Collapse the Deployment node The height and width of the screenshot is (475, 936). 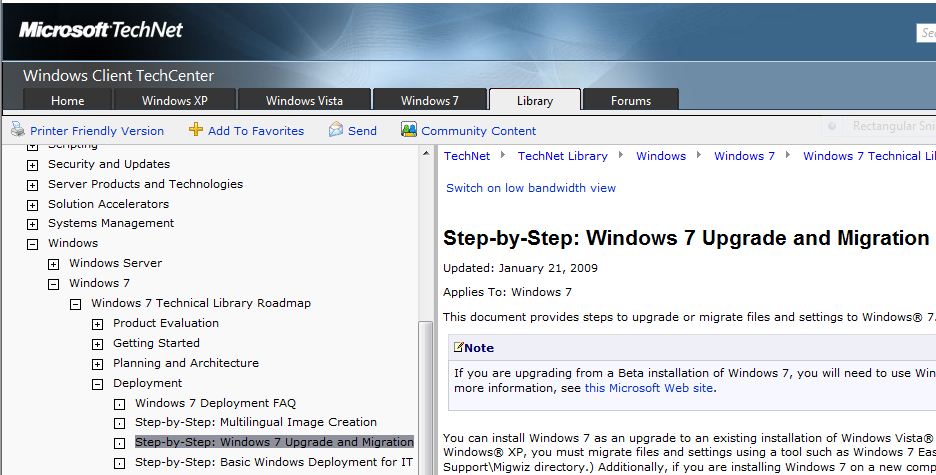pyautogui.click(x=98, y=384)
